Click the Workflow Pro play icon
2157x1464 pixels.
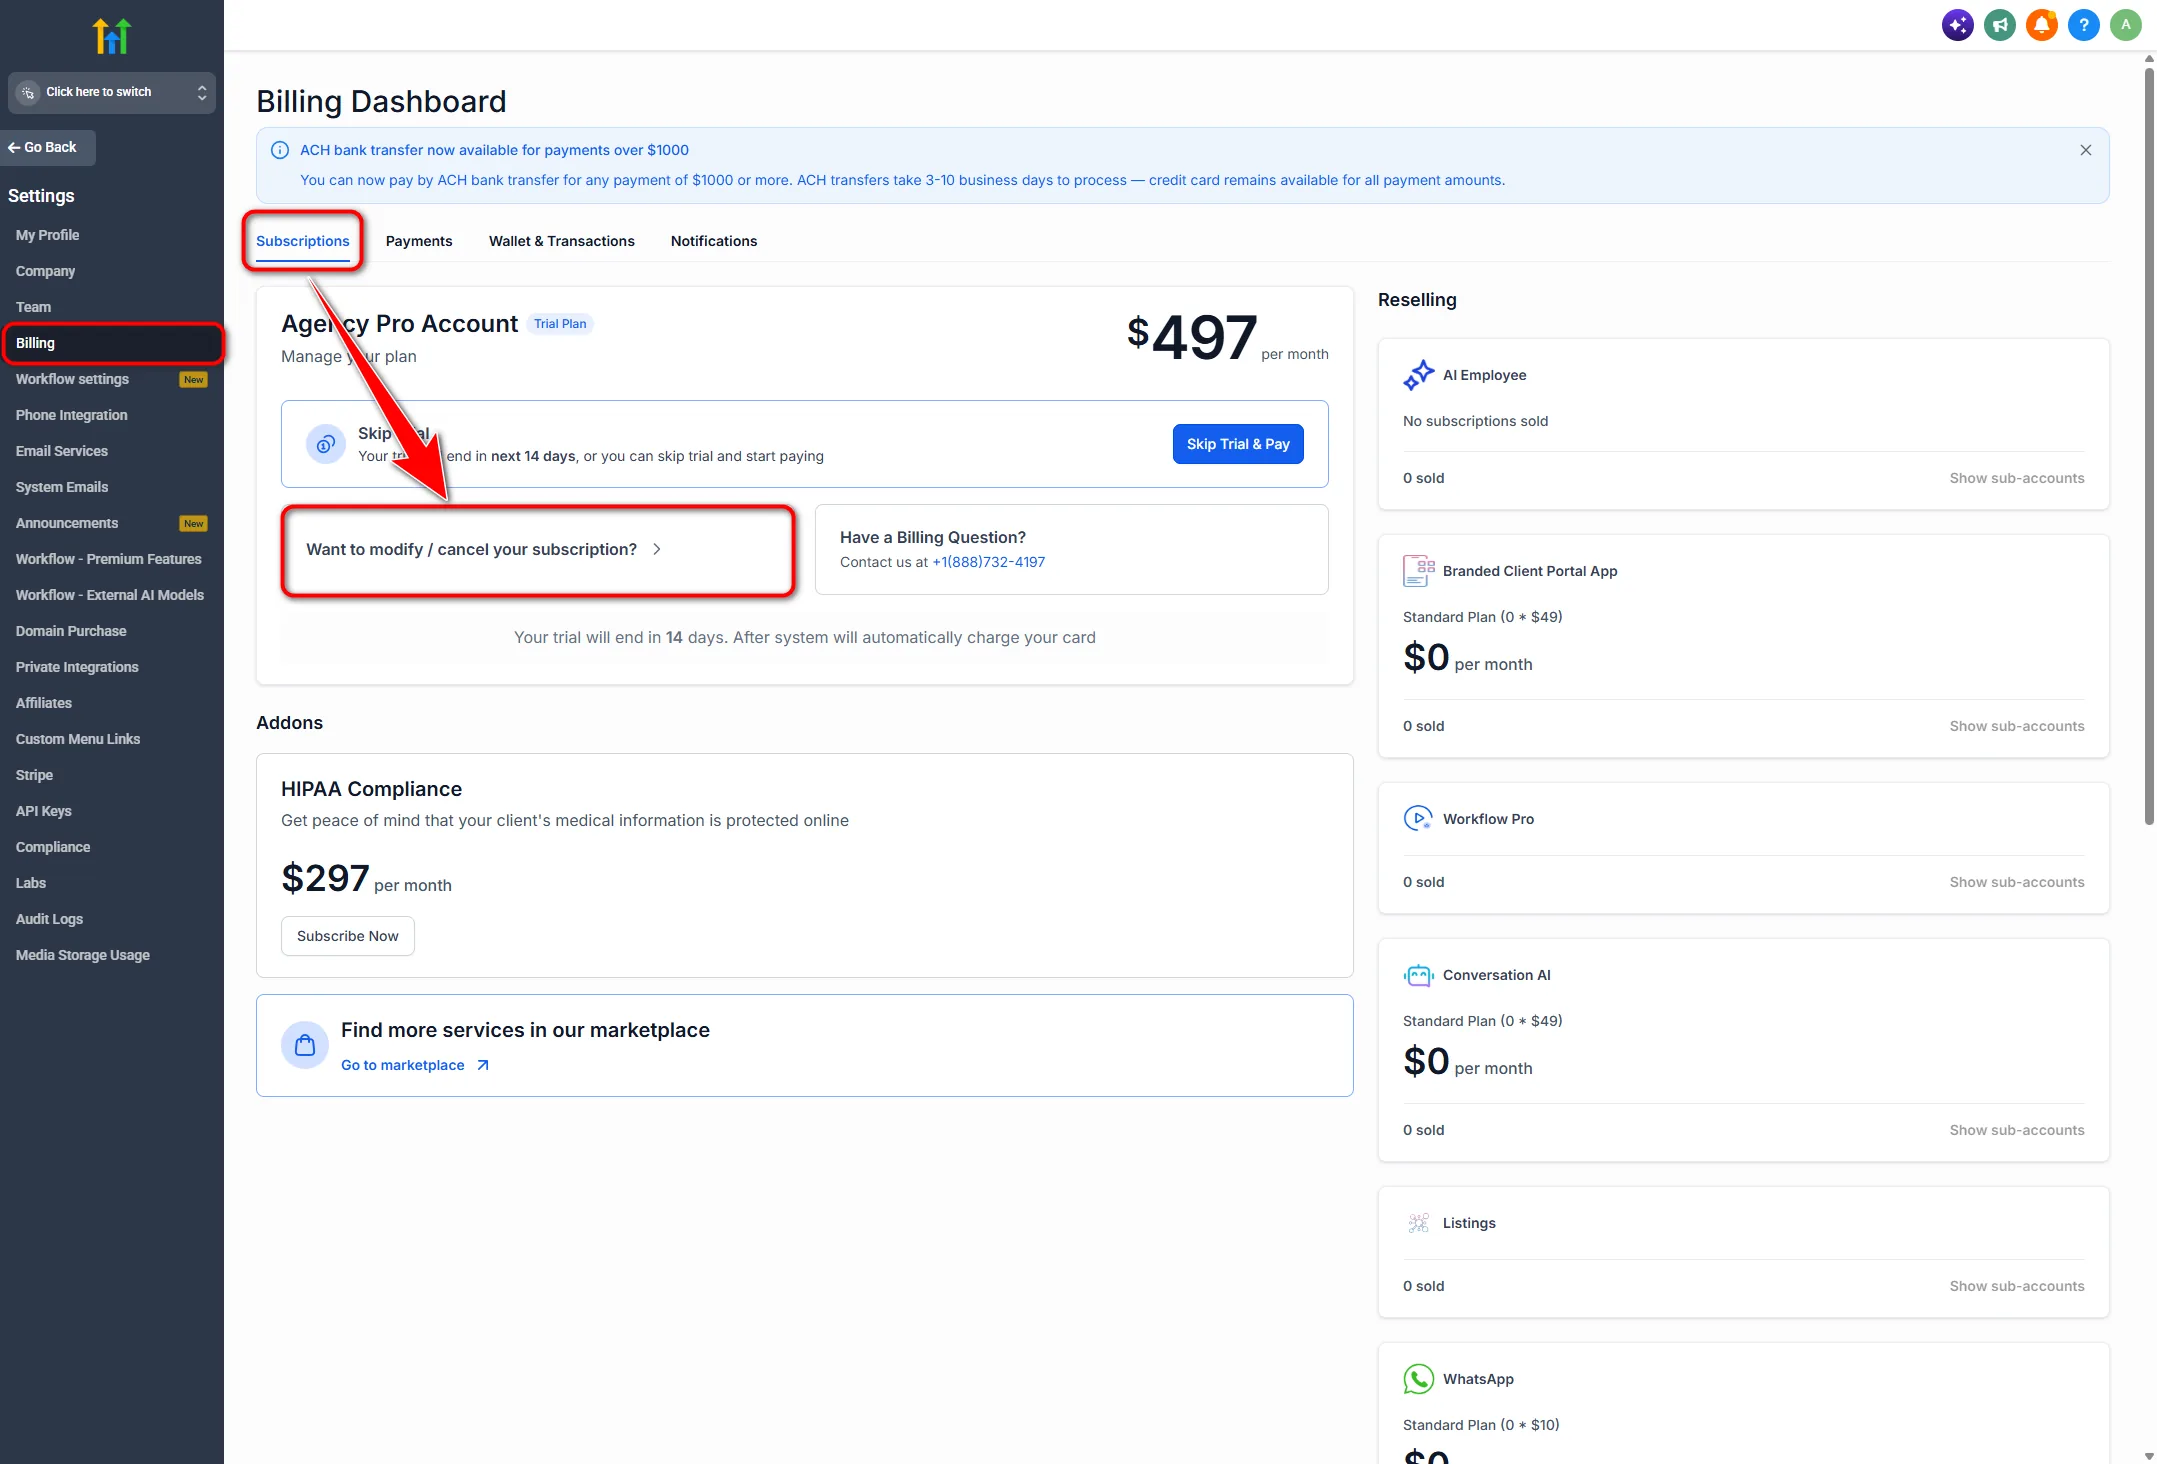(1418, 819)
